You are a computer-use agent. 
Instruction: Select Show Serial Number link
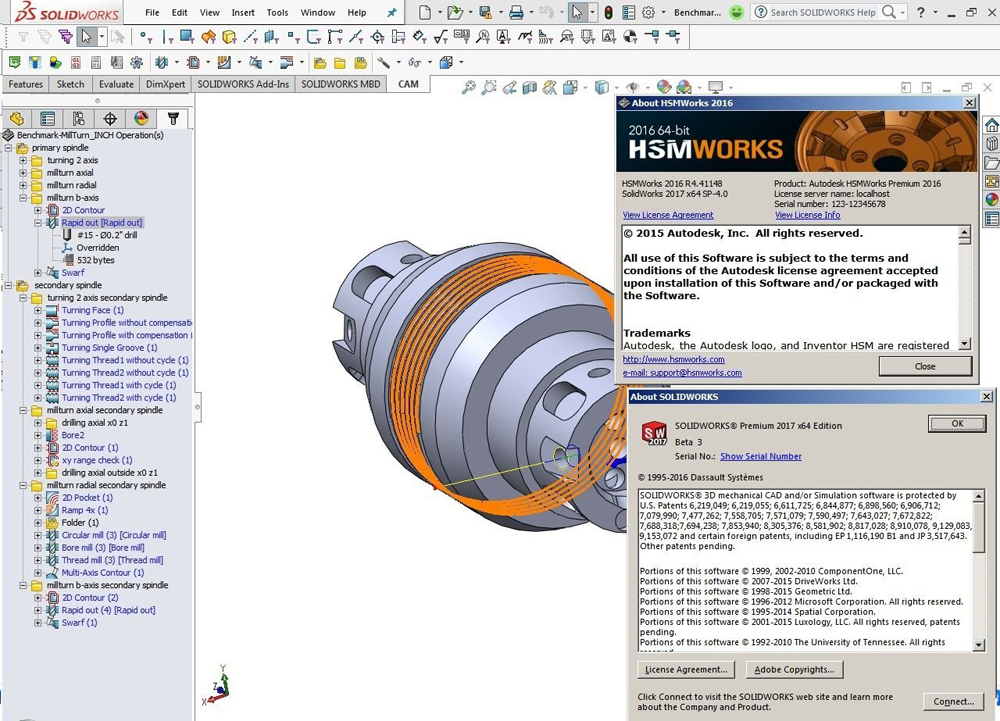pyautogui.click(x=759, y=456)
